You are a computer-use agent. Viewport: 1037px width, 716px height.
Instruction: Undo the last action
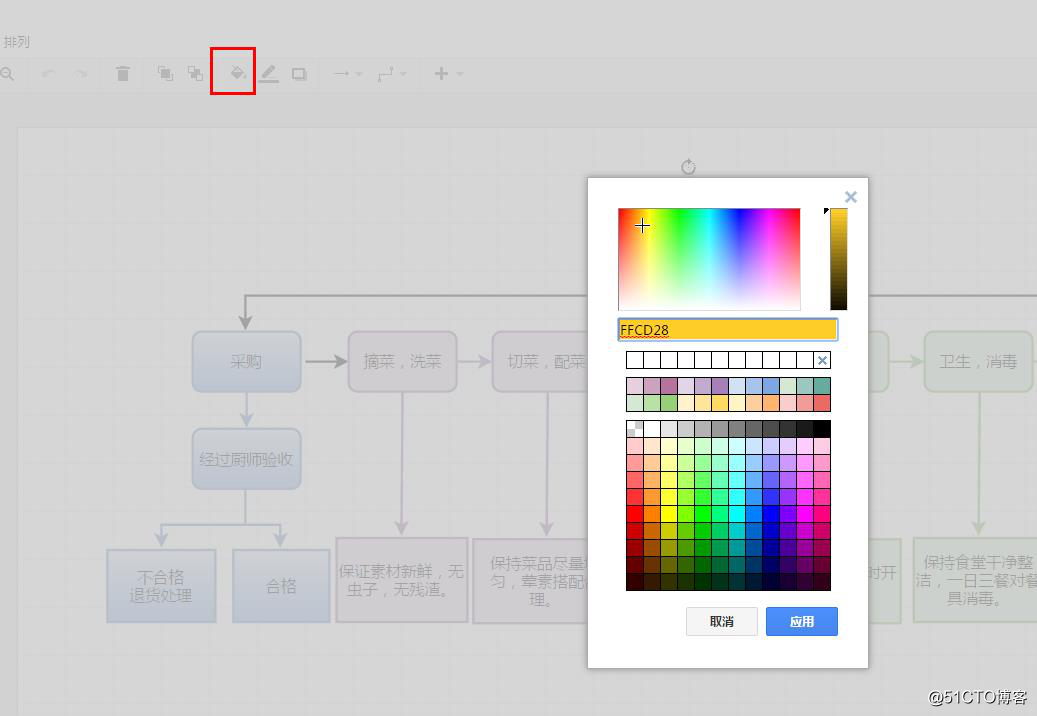(49, 73)
